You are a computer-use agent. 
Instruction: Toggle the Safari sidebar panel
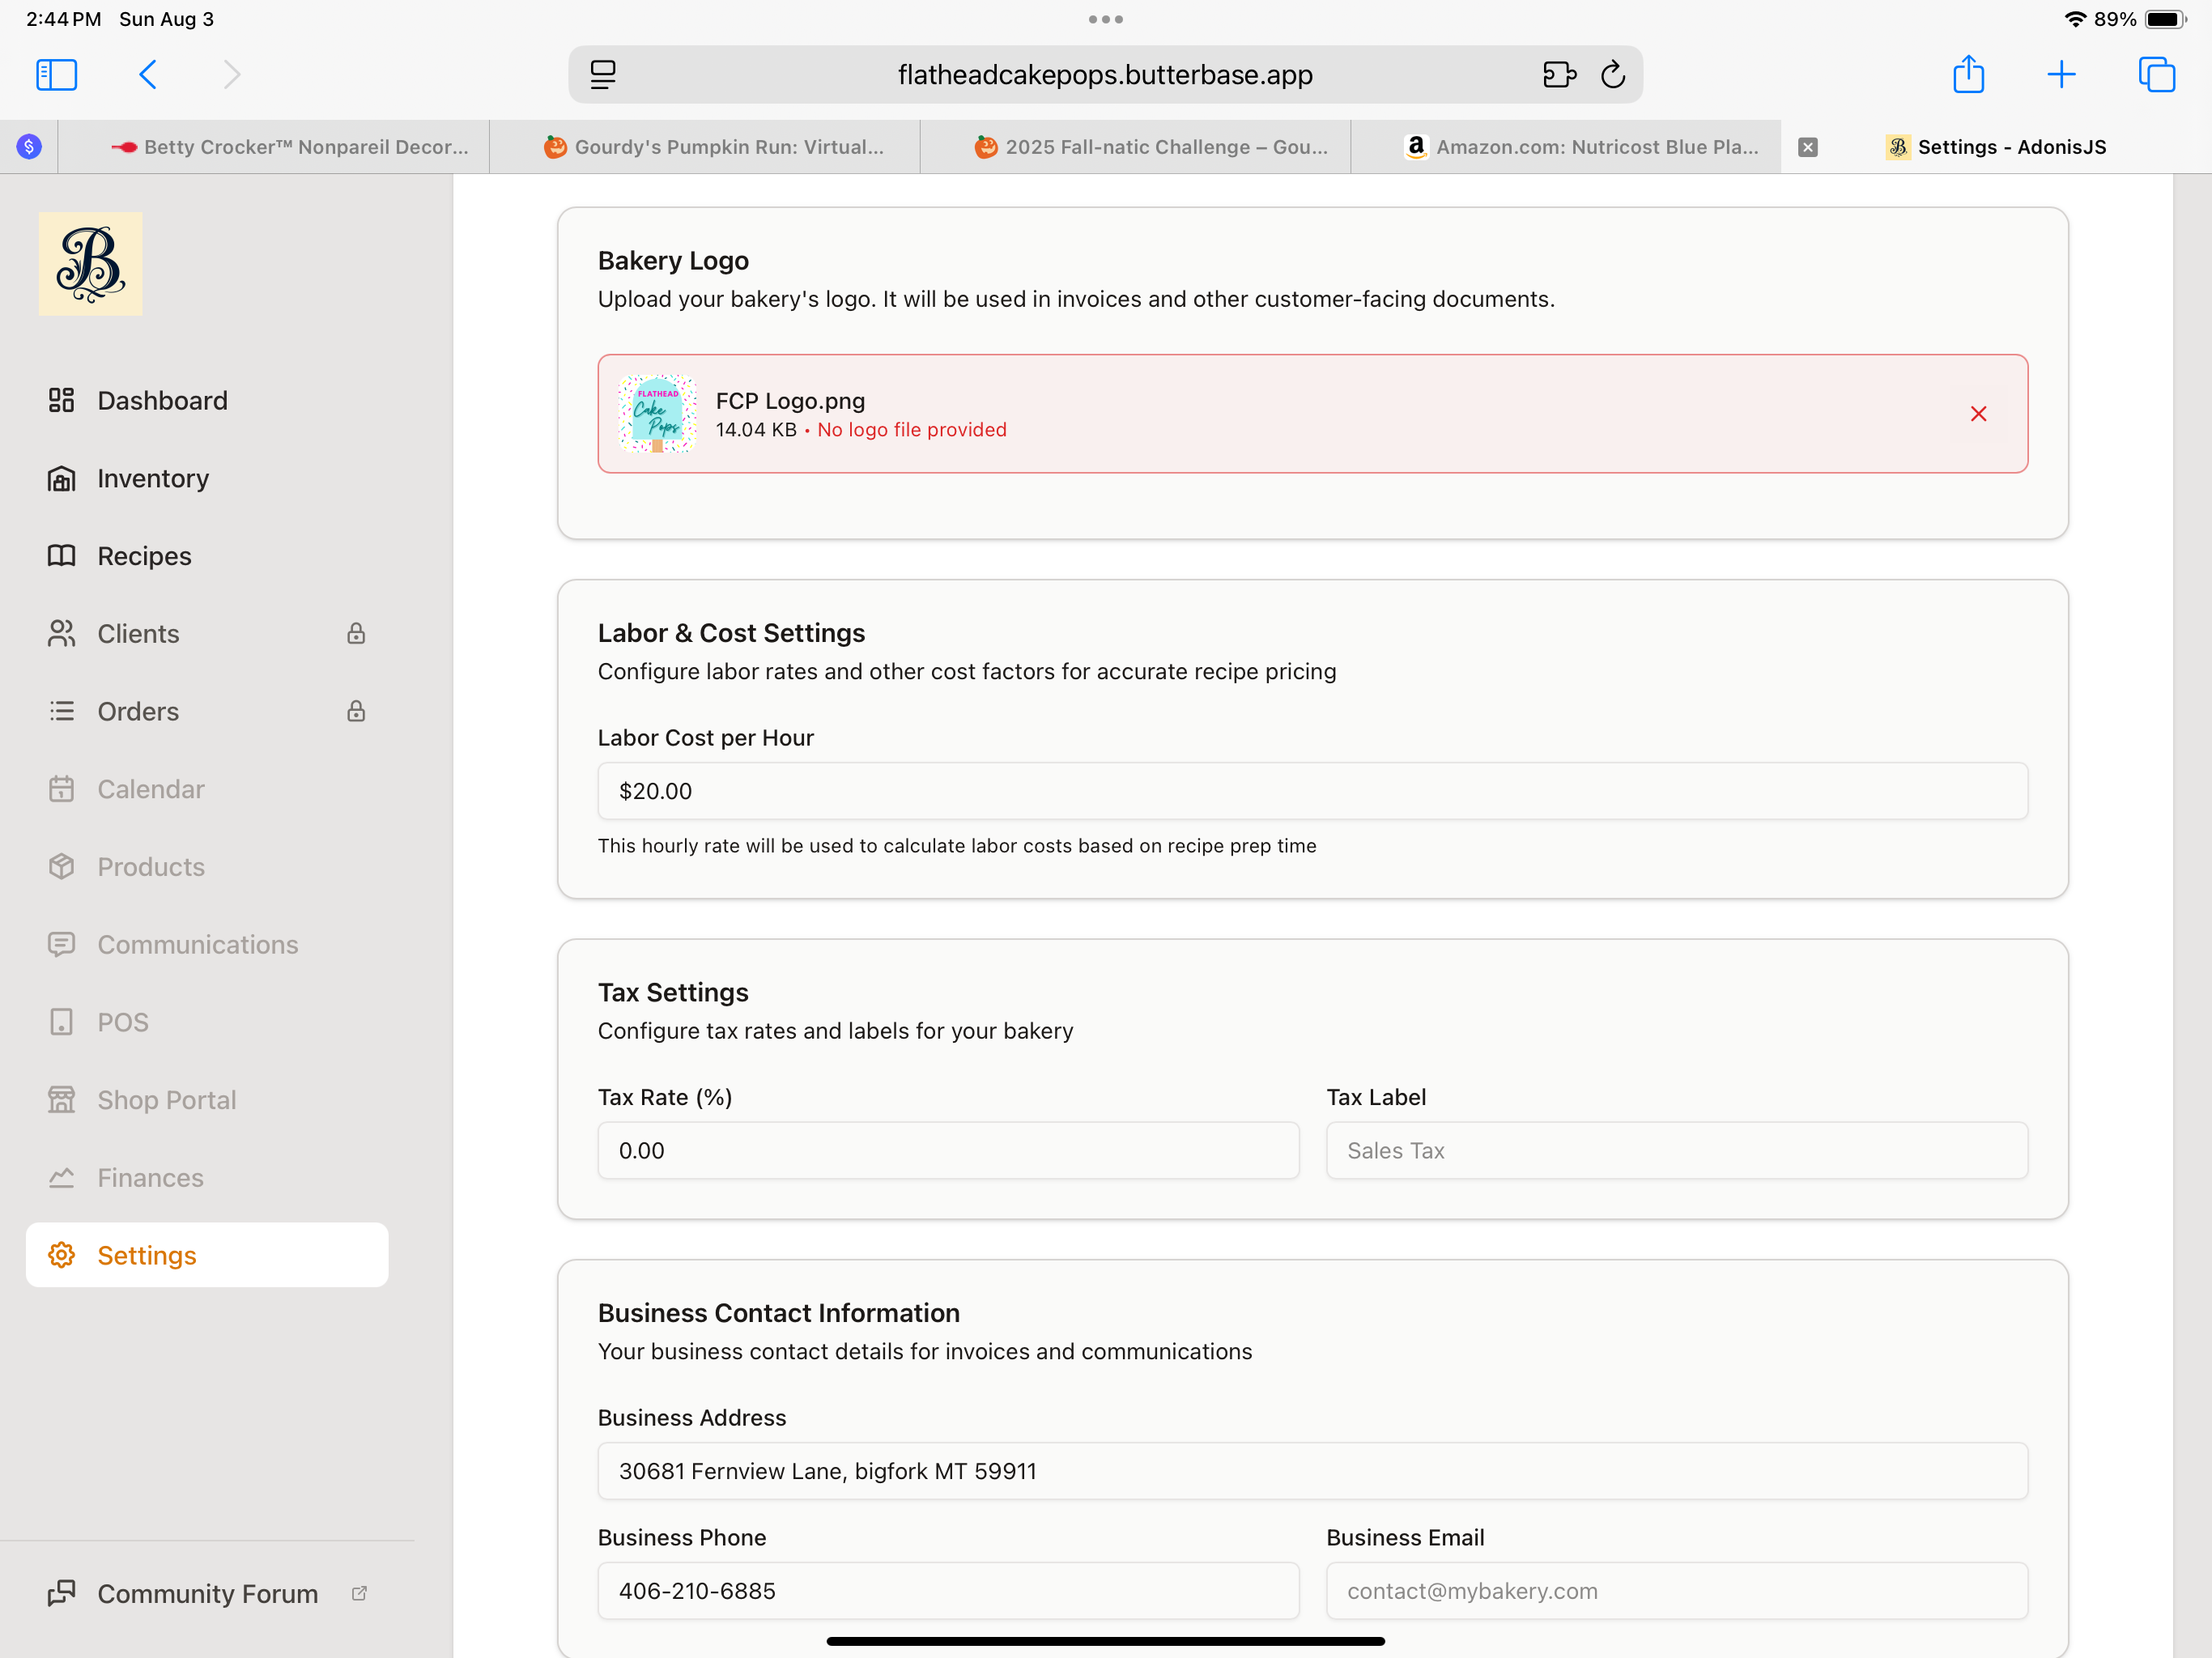[57, 75]
